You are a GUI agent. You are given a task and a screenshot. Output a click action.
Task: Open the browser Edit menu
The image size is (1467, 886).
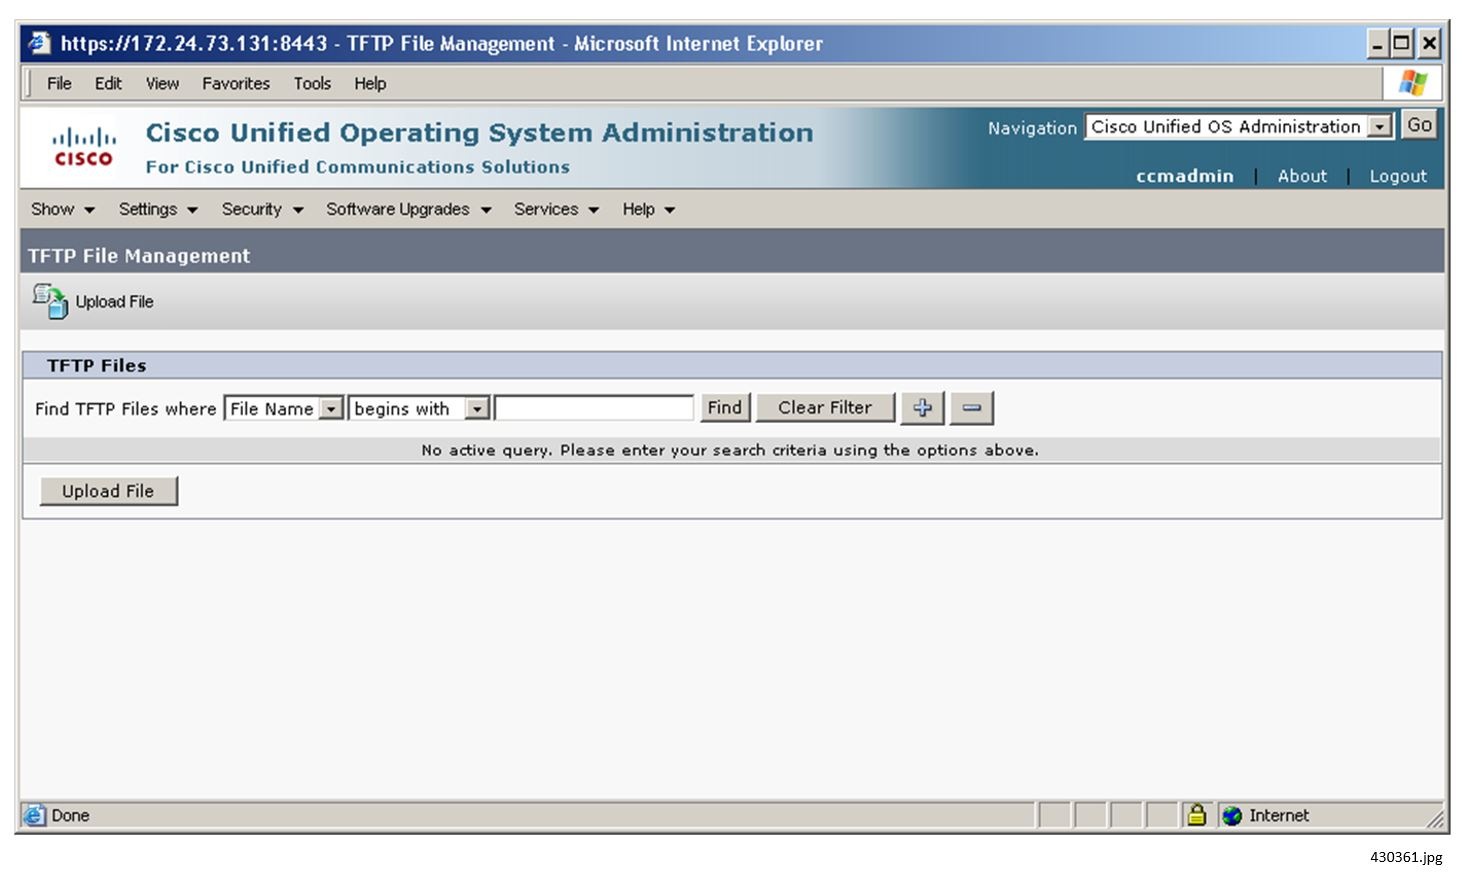coord(108,83)
